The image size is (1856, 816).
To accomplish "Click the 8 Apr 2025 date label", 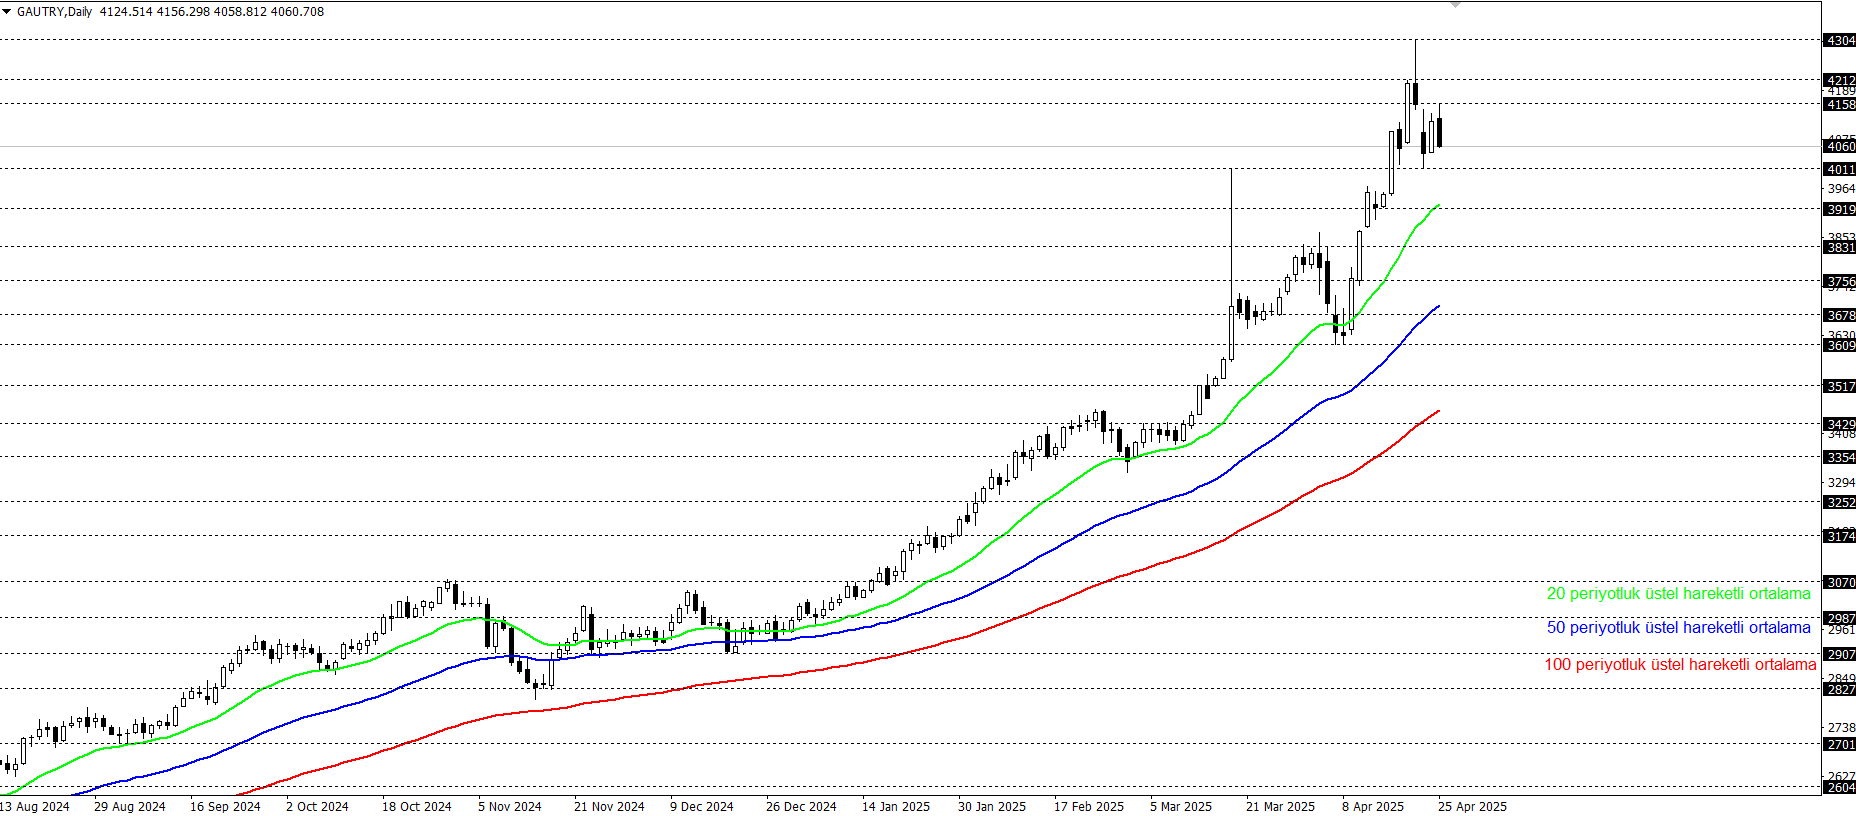I will point(1373,806).
